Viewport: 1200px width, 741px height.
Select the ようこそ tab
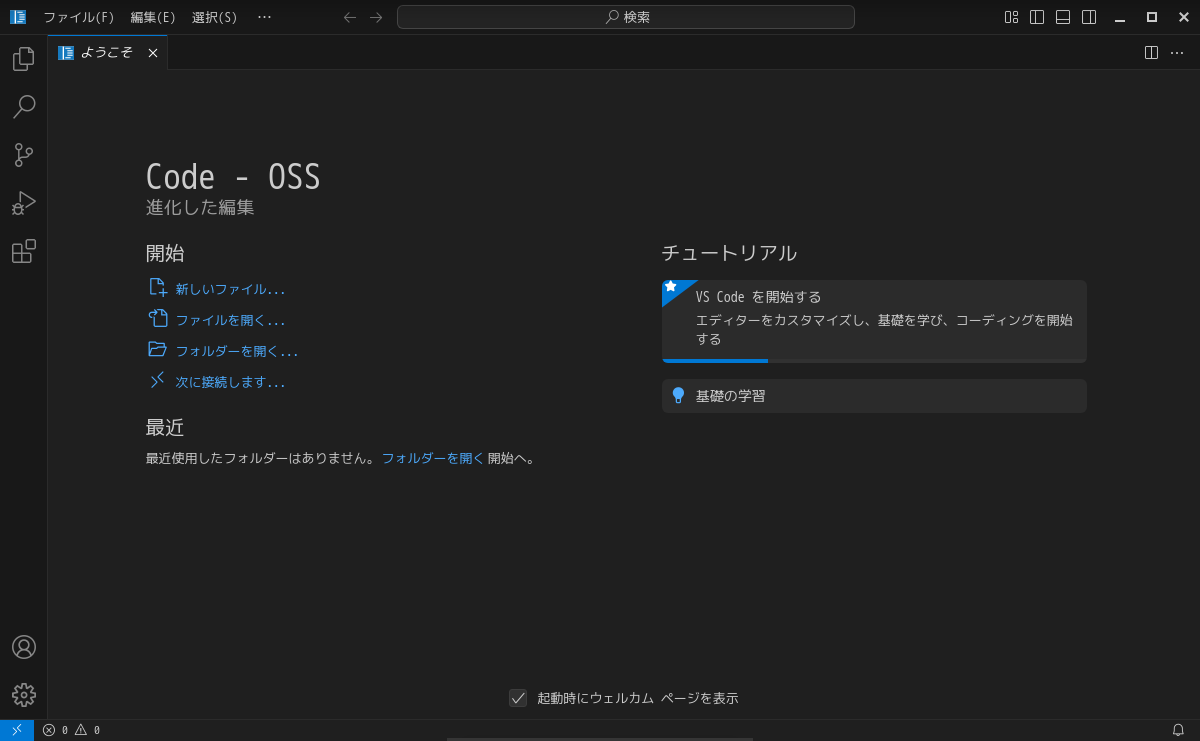[107, 52]
